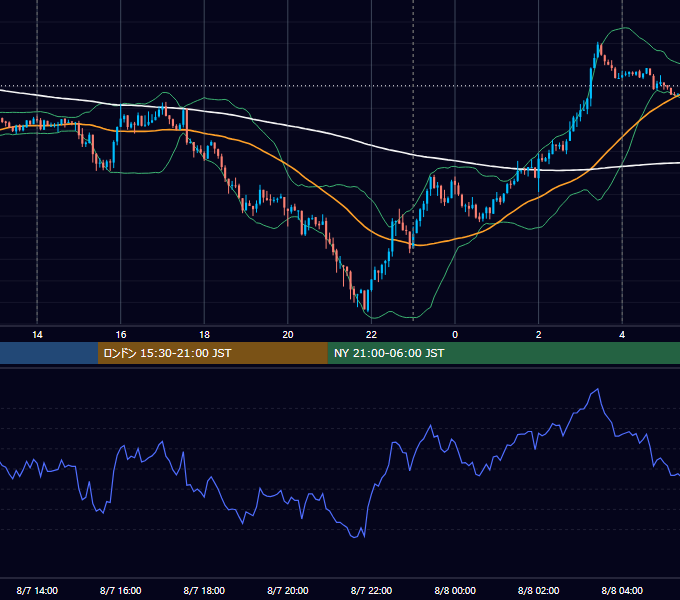Click the 8/7 20:00 label on the lower axis
Viewport: 680px width, 600px height.
pos(288,590)
